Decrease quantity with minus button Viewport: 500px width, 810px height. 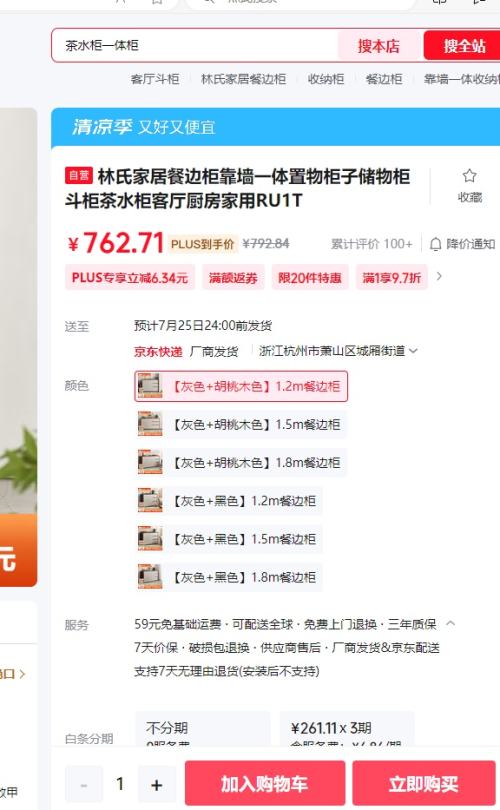(x=84, y=785)
